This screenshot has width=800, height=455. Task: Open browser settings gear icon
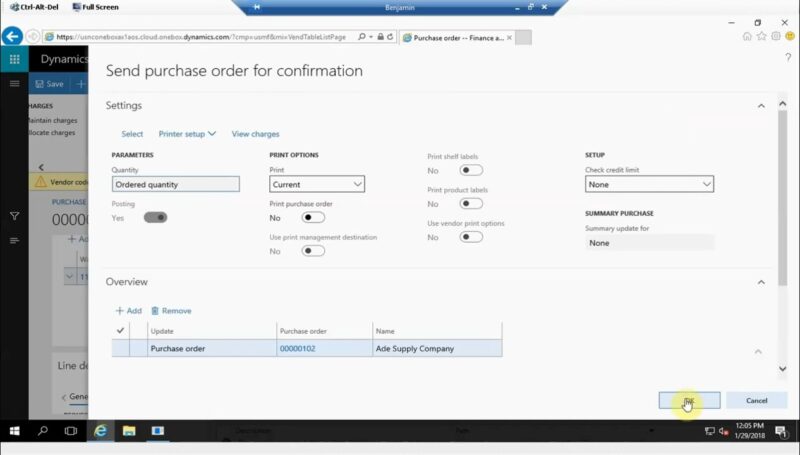(776, 36)
